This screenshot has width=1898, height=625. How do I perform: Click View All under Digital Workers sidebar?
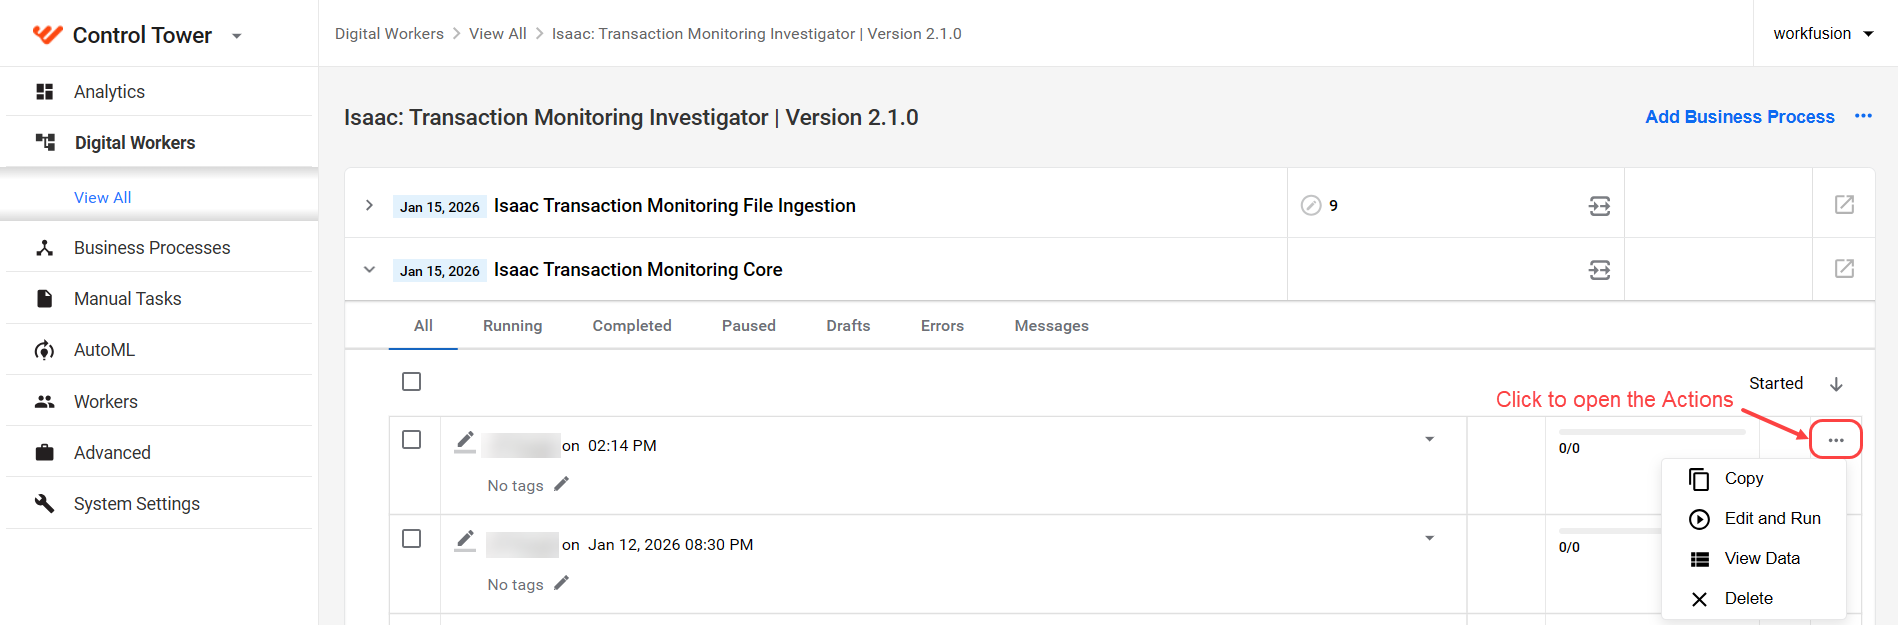[x=103, y=198]
